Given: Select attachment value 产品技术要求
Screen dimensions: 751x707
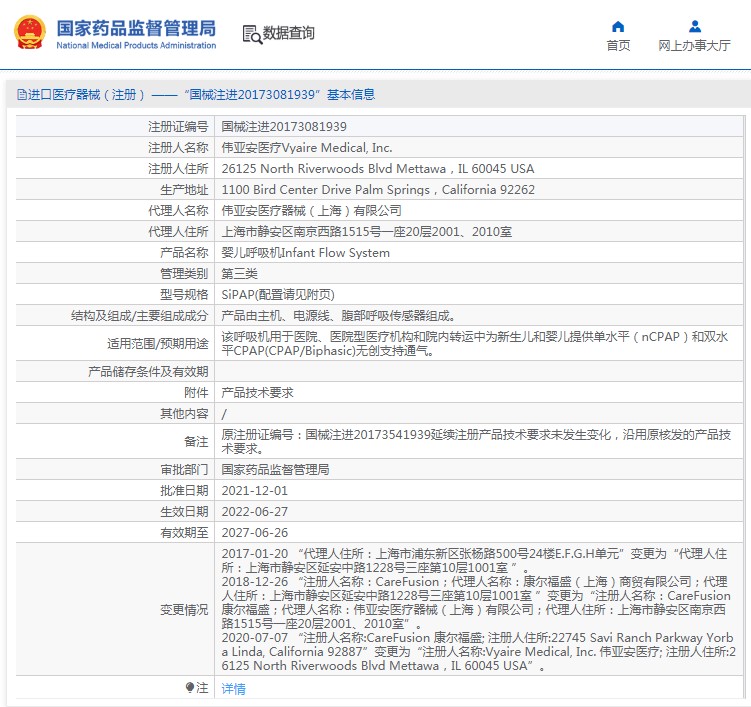Looking at the screenshot, I should tap(257, 393).
